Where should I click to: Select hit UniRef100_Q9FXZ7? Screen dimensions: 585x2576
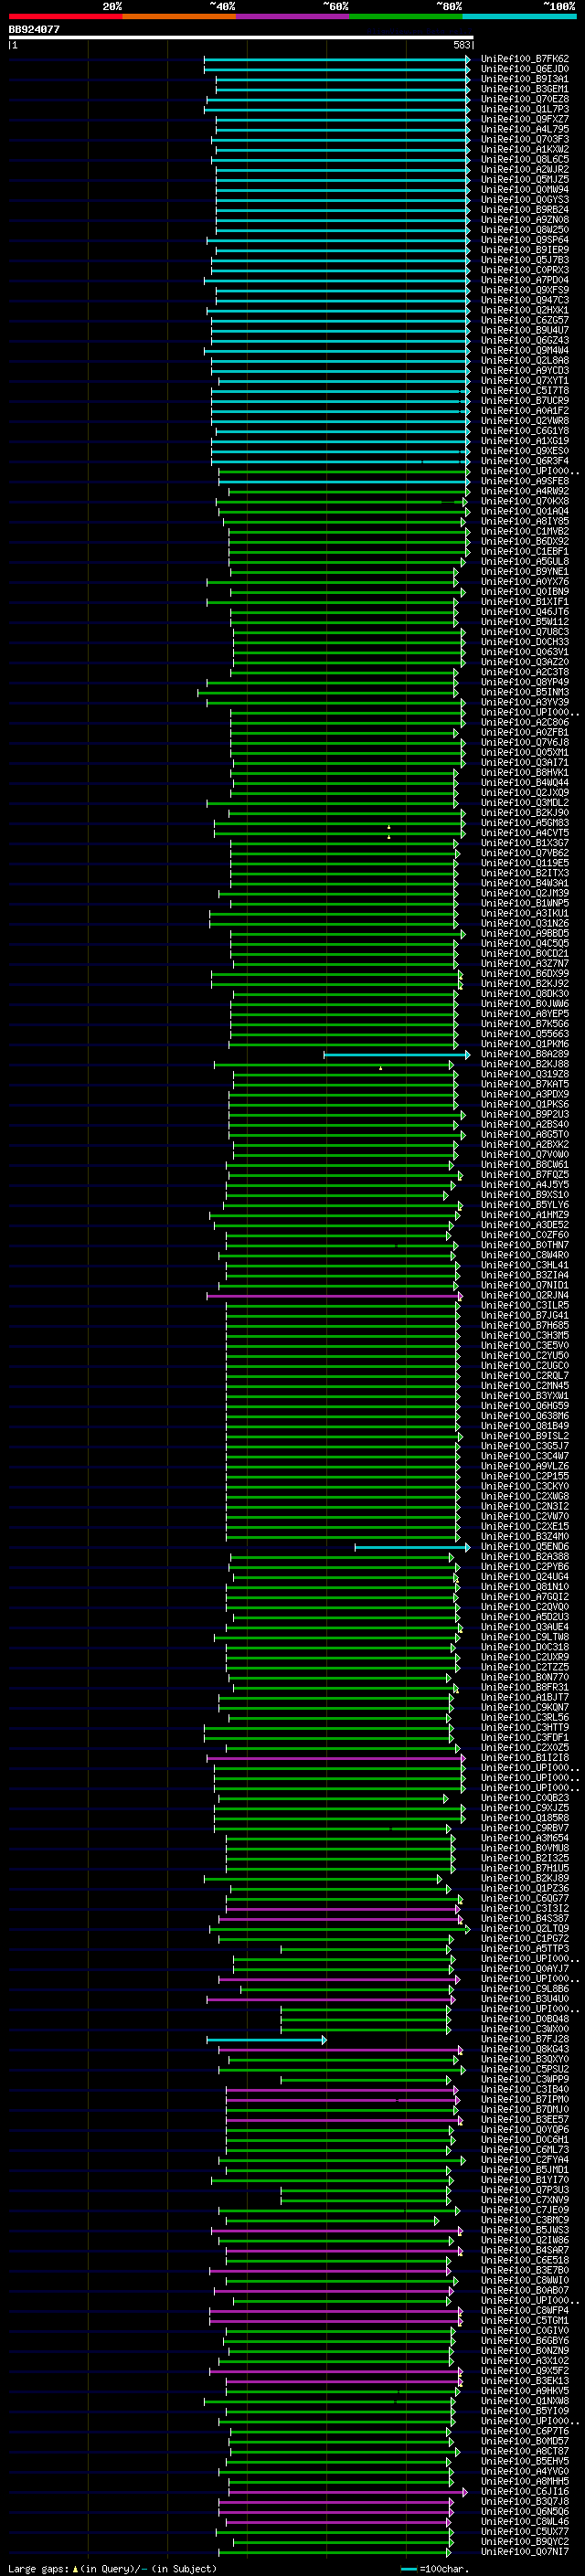(525, 119)
